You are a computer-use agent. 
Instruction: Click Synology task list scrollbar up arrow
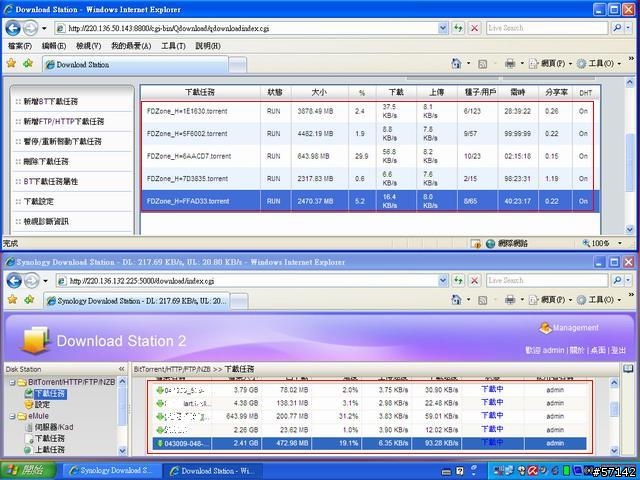point(614,383)
